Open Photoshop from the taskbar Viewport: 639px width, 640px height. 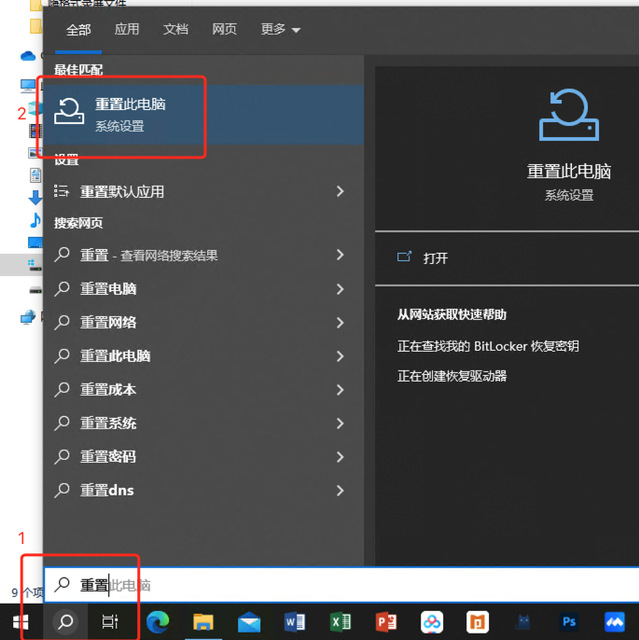click(569, 622)
